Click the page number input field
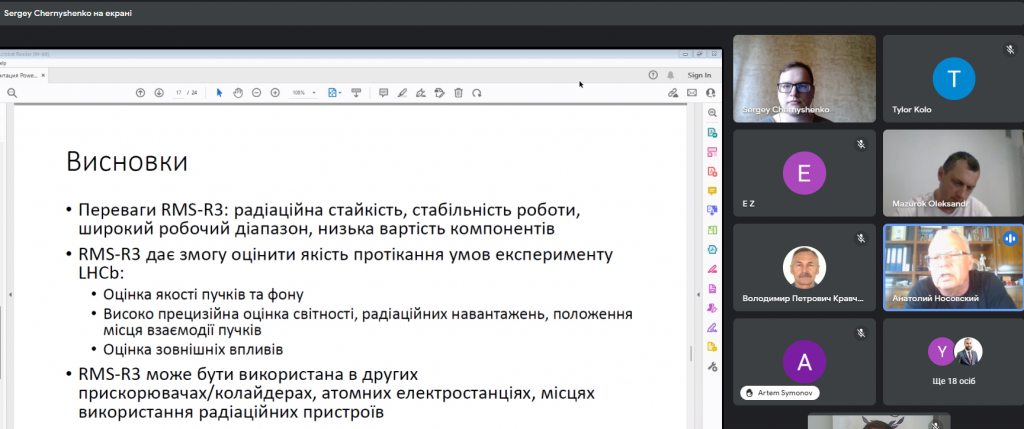1024x429 pixels. (x=178, y=93)
